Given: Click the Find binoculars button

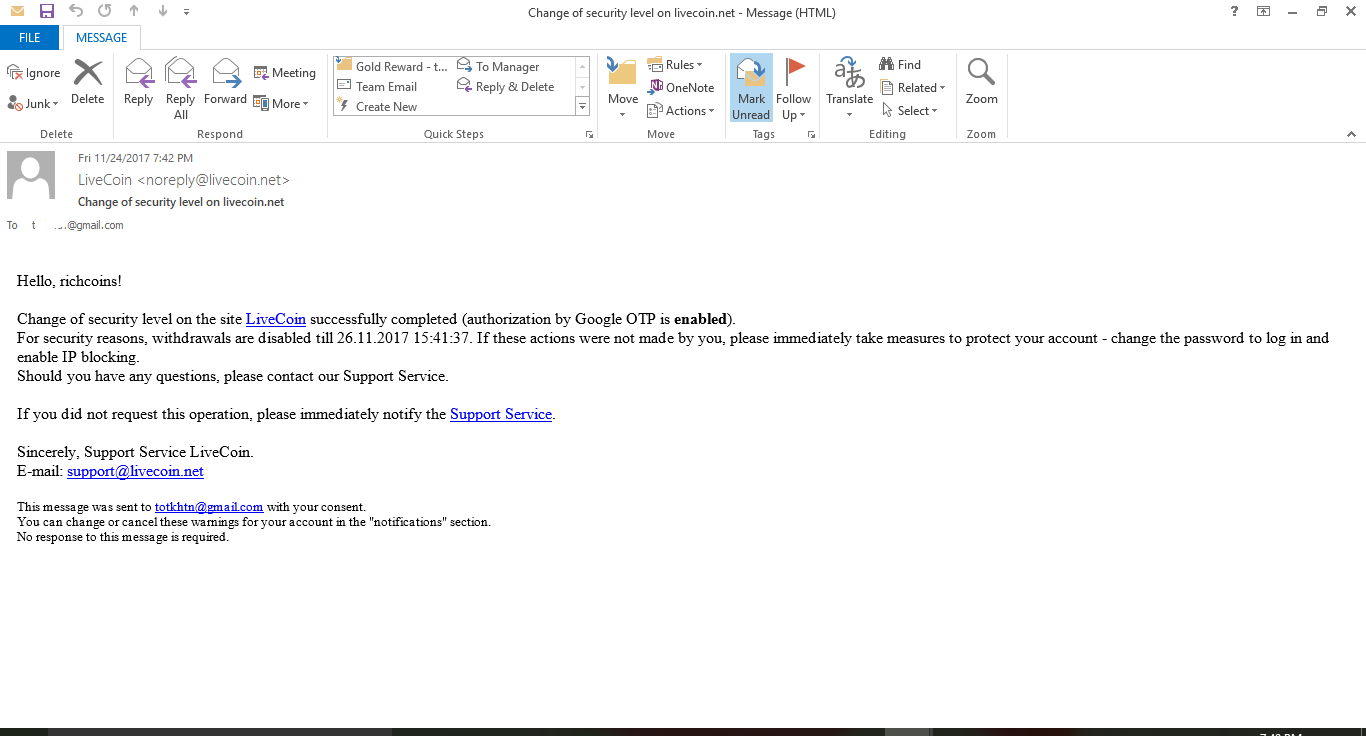Looking at the screenshot, I should pos(900,64).
